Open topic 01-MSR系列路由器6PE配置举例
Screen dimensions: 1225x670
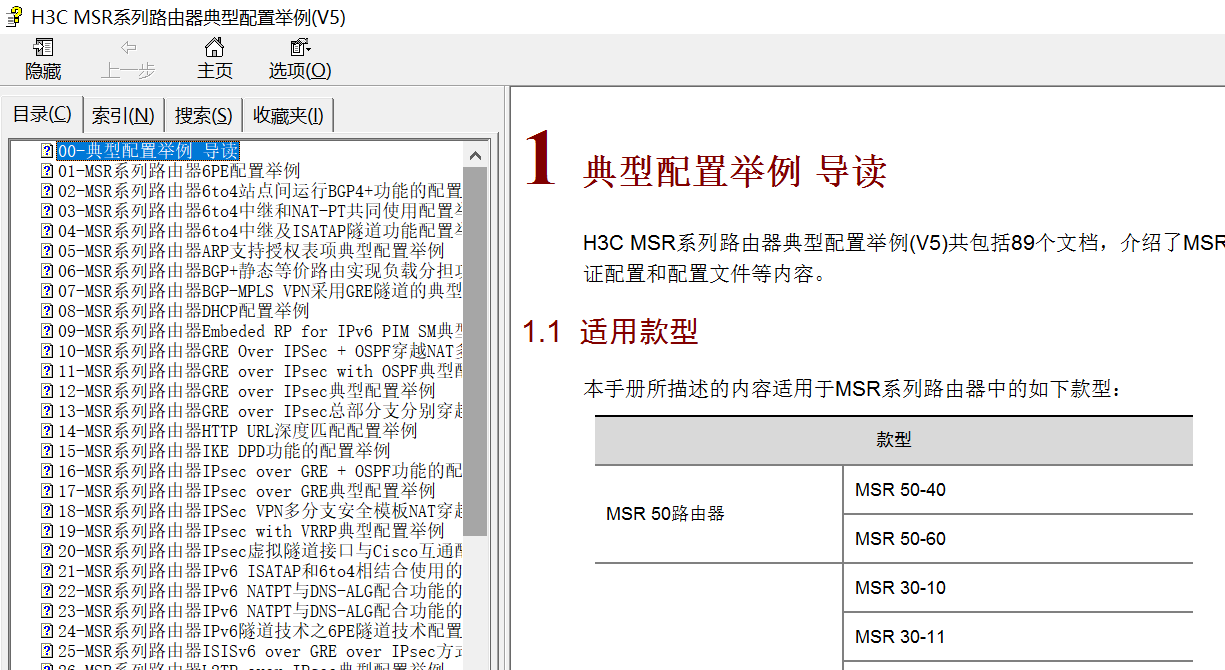coord(178,171)
